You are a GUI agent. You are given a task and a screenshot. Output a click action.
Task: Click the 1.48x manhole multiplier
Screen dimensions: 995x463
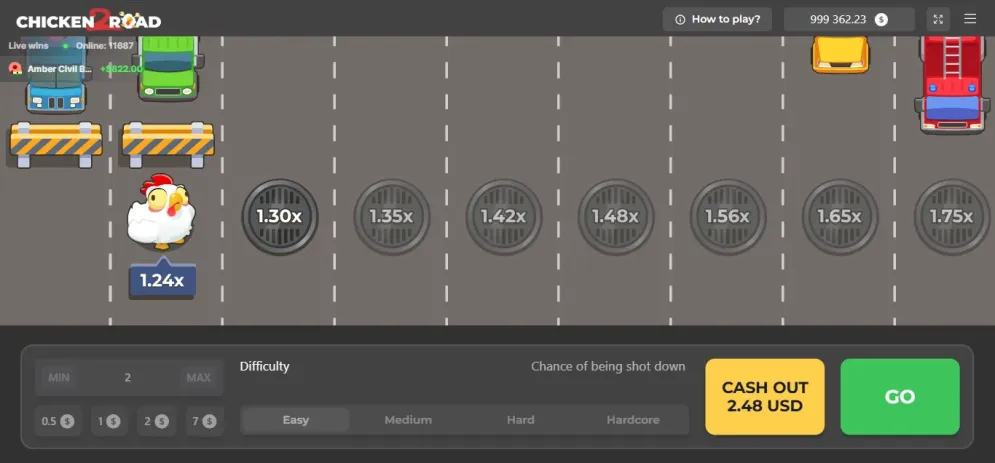[x=616, y=217]
